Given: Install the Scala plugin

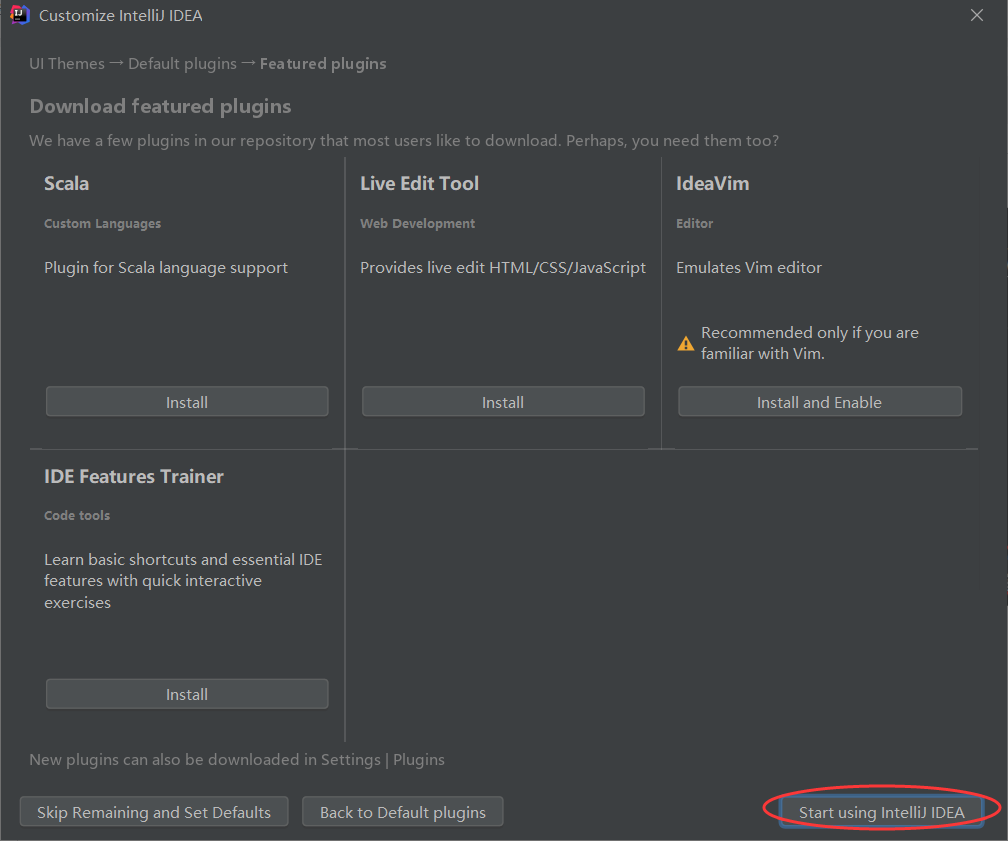Looking at the screenshot, I should pyautogui.click(x=187, y=402).
